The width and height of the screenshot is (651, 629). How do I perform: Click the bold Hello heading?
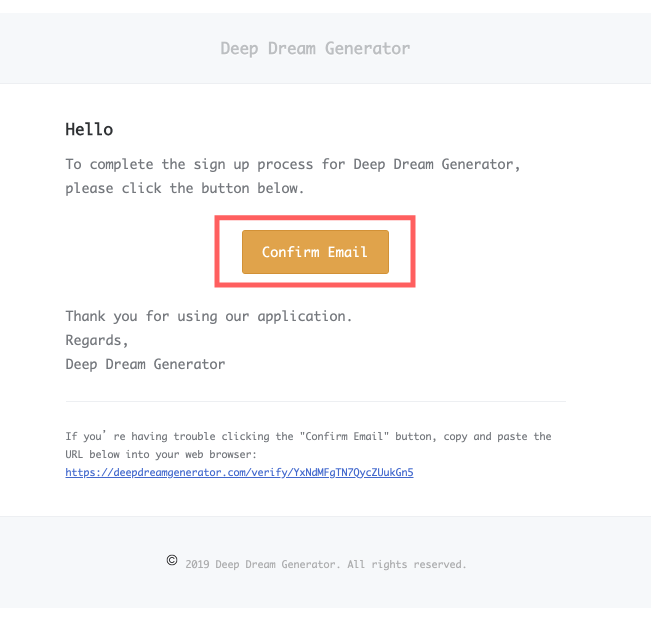point(89,130)
